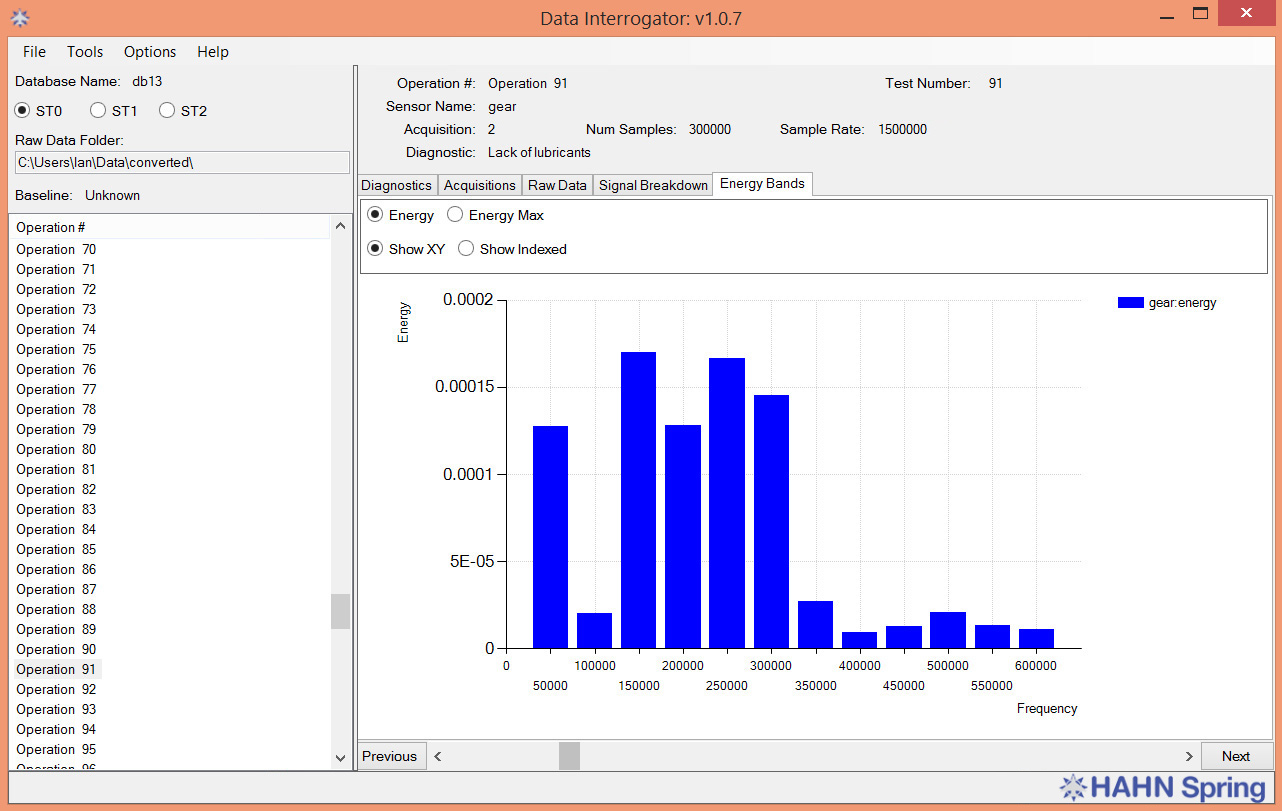1282x811 pixels.
Task: Select Operation 71 in the list
Action: 56,269
